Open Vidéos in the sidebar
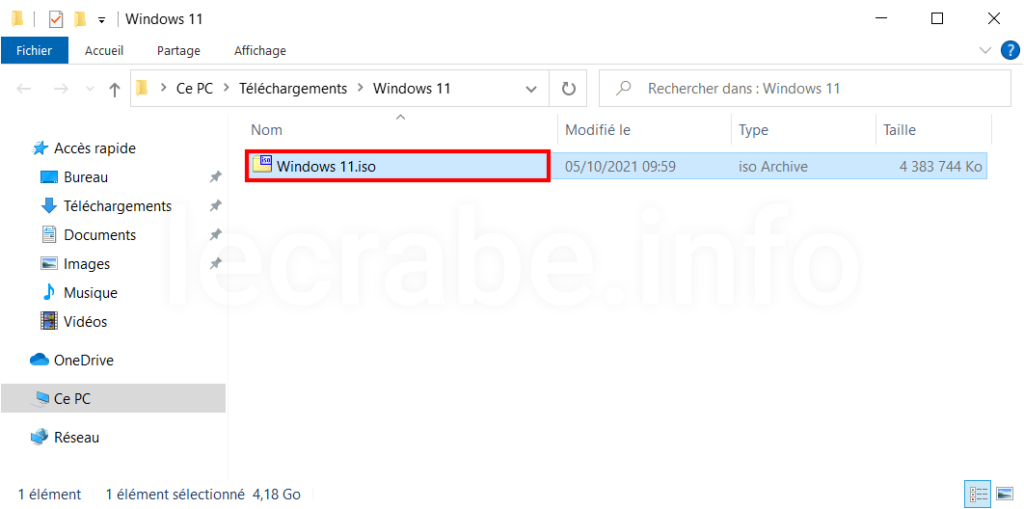This screenshot has width=1024, height=509. [85, 321]
